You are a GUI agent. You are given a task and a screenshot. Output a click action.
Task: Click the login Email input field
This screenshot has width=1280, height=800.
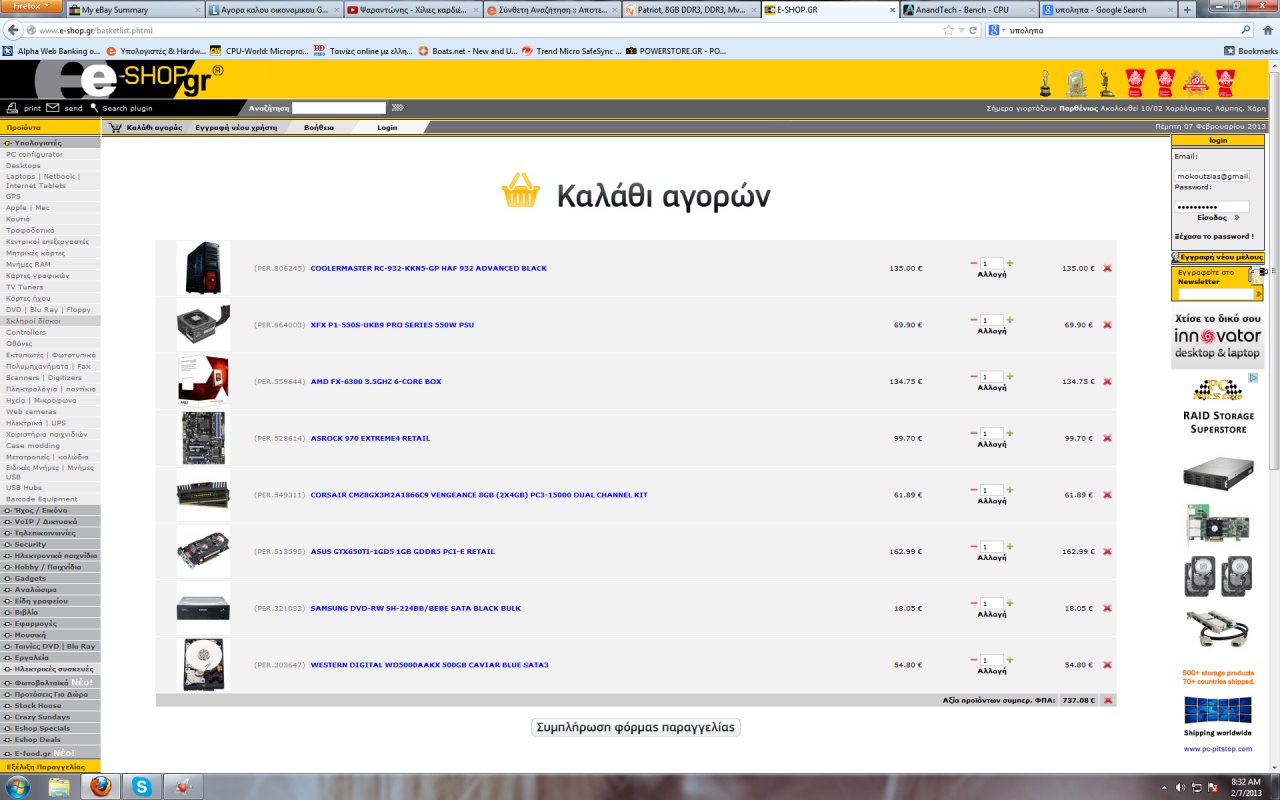click(x=1212, y=176)
